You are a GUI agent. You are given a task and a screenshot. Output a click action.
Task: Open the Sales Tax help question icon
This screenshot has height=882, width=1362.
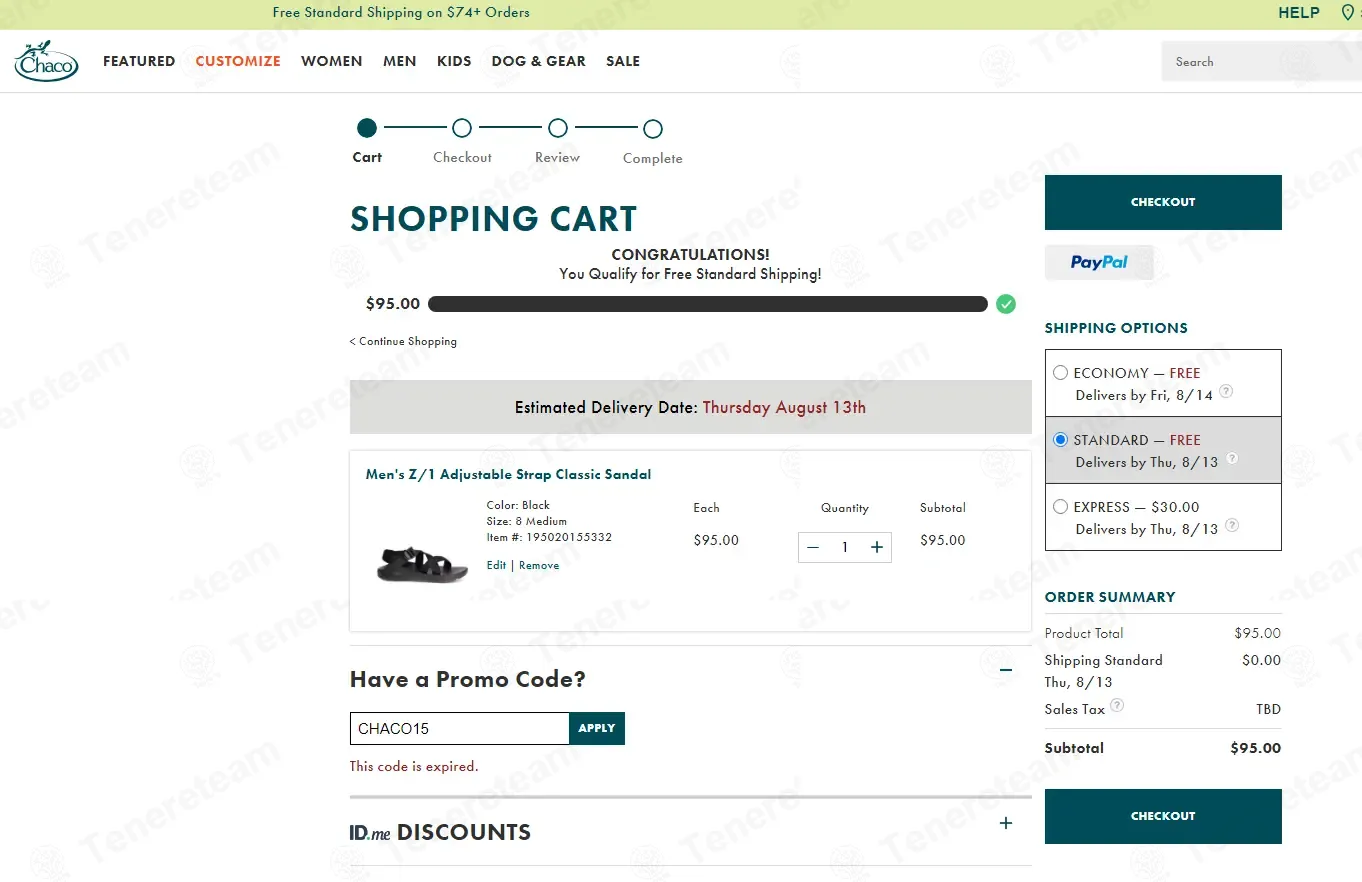pyautogui.click(x=1117, y=705)
